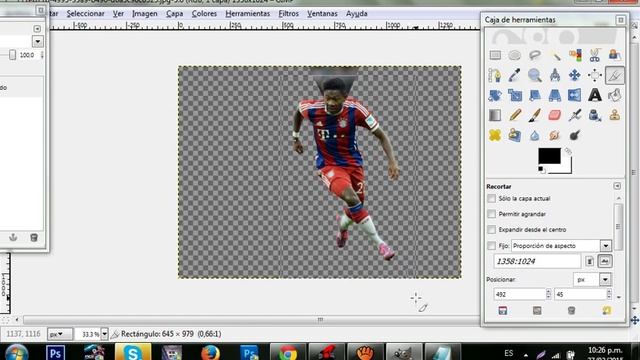
Task: Select the Blur/Sharpen droplet tool
Action: pyautogui.click(x=535, y=135)
